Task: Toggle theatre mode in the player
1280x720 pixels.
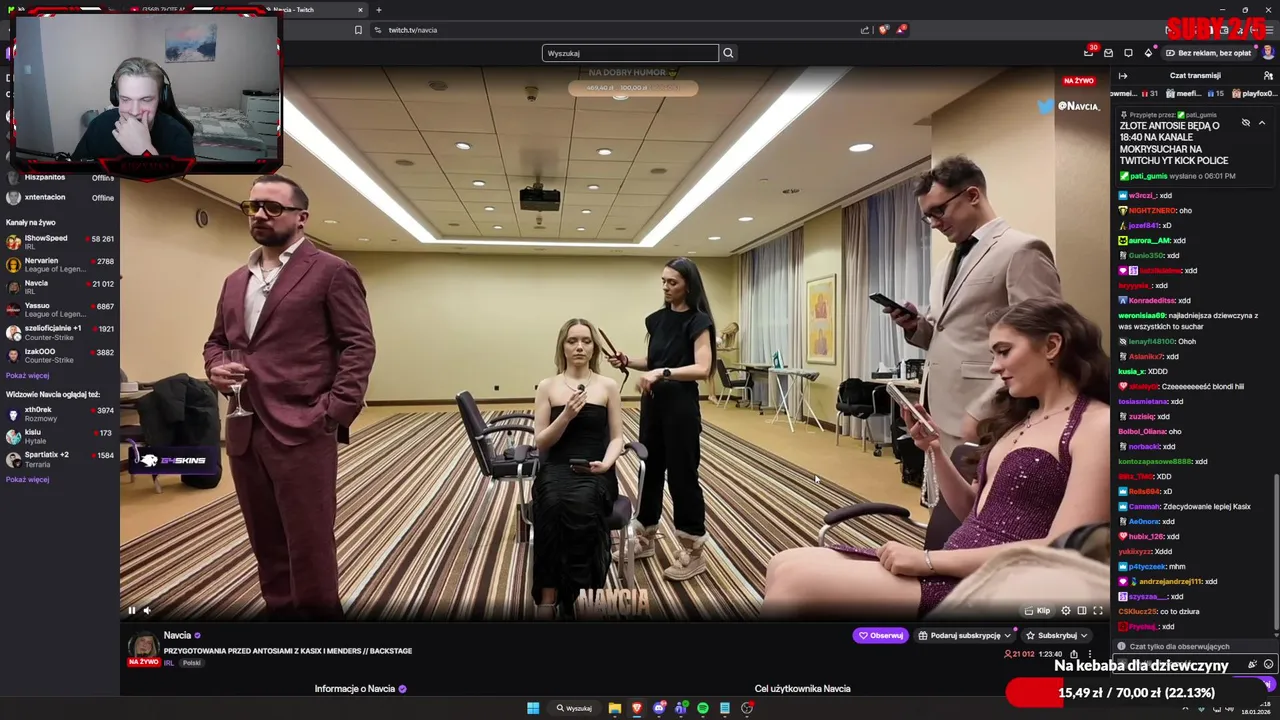Action: (x=1082, y=611)
